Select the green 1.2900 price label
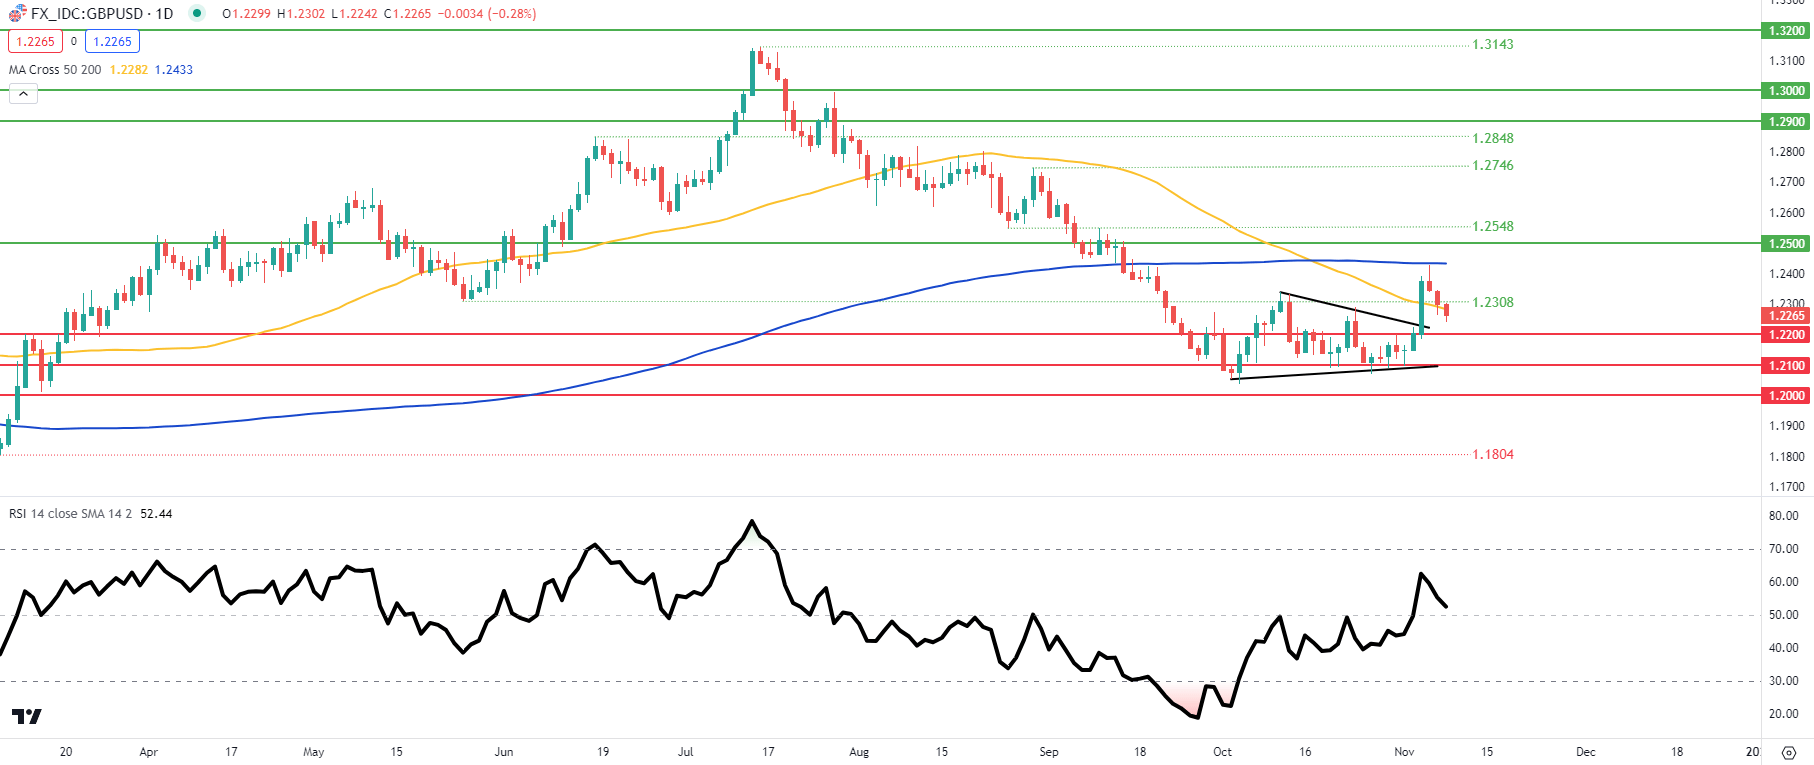This screenshot has height=765, width=1814. click(x=1786, y=122)
